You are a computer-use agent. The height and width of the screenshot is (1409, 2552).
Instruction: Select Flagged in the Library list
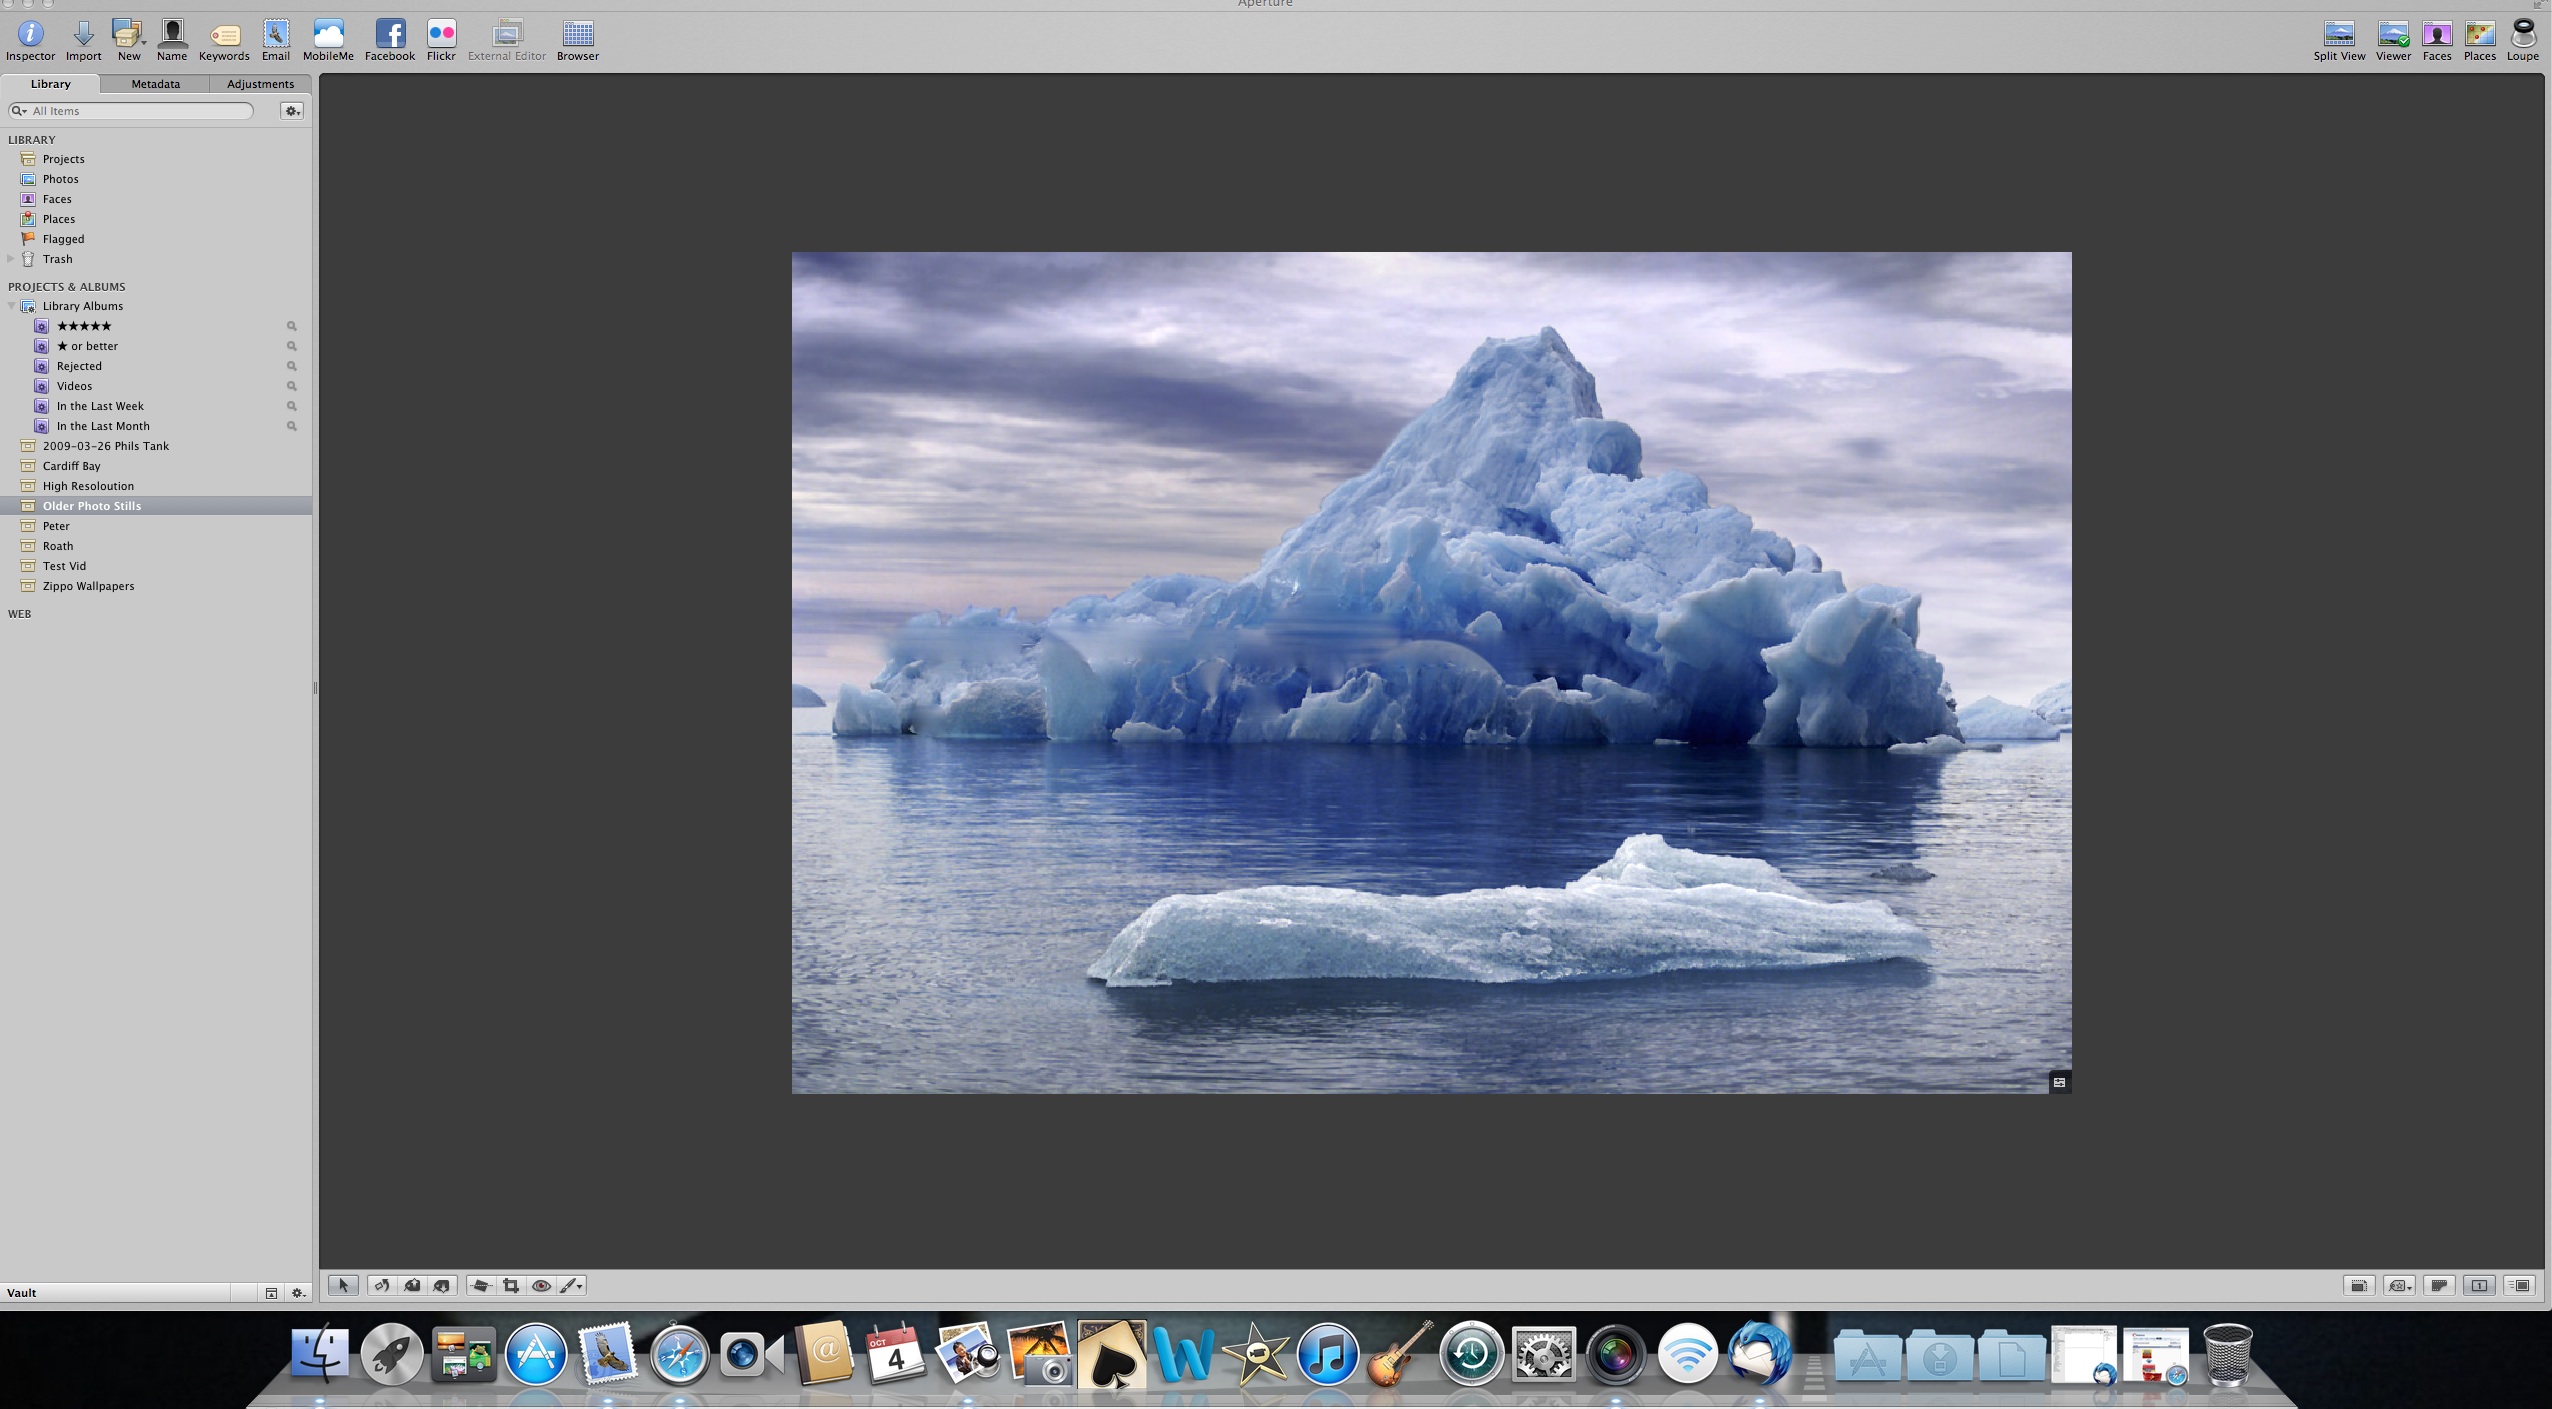coord(156,239)
